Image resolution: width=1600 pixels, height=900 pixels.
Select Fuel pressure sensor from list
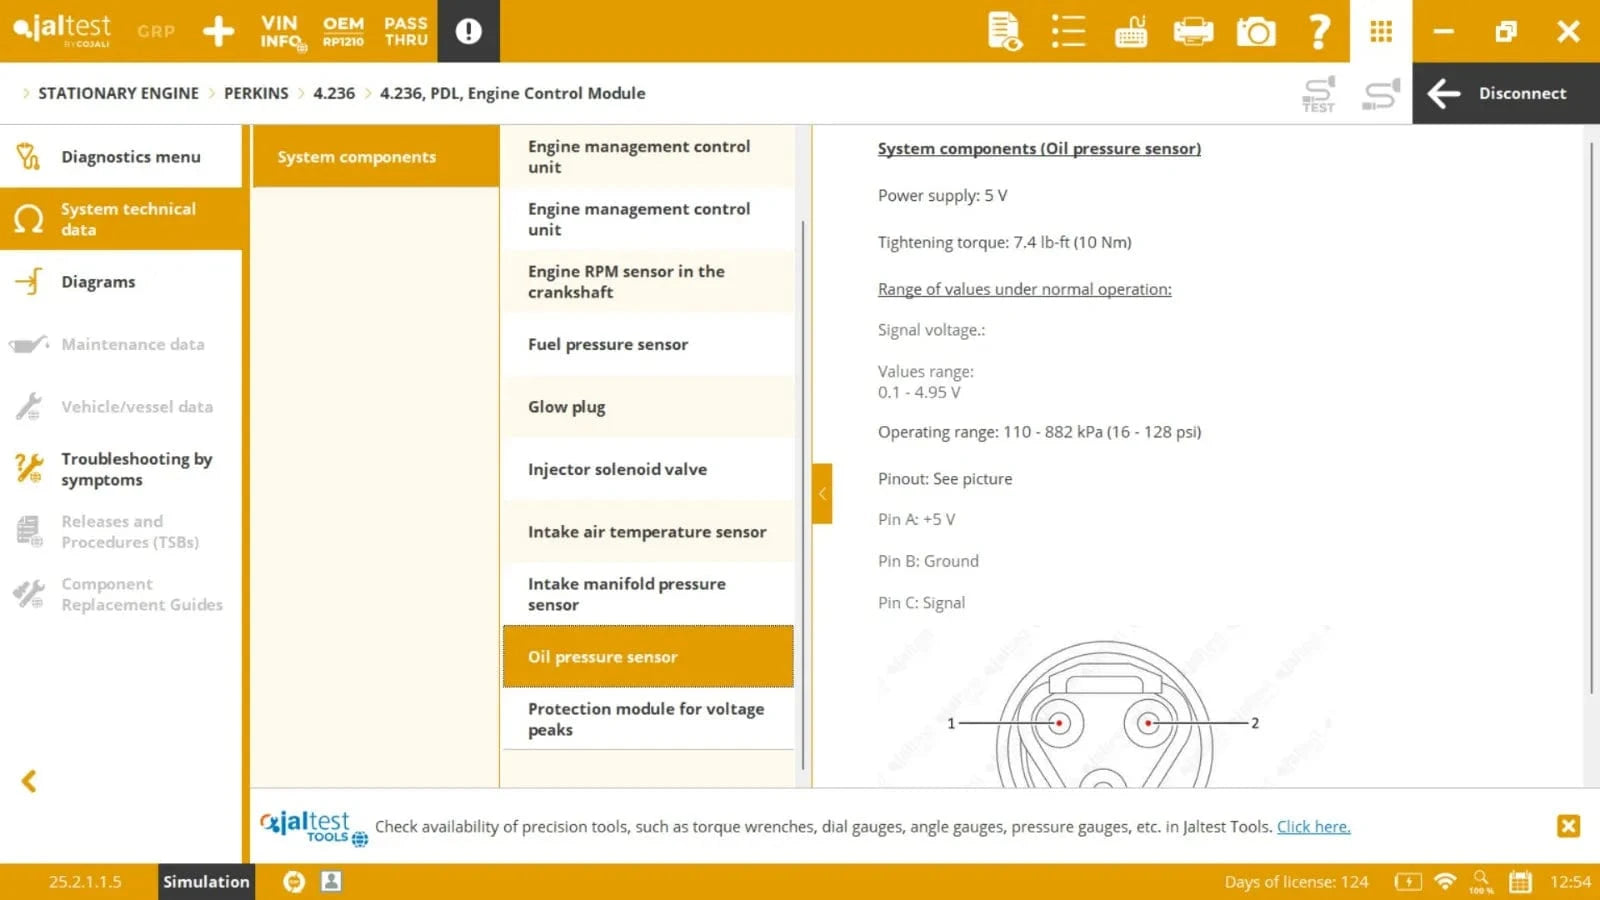608,344
